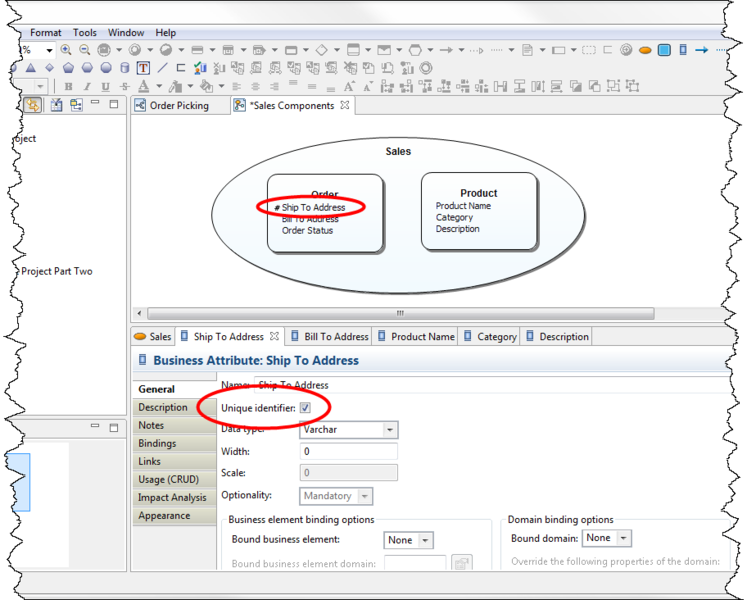This screenshot has height=600, width=747.
Task: Expand the diamond gateway dropdown arrow
Action: (336, 50)
